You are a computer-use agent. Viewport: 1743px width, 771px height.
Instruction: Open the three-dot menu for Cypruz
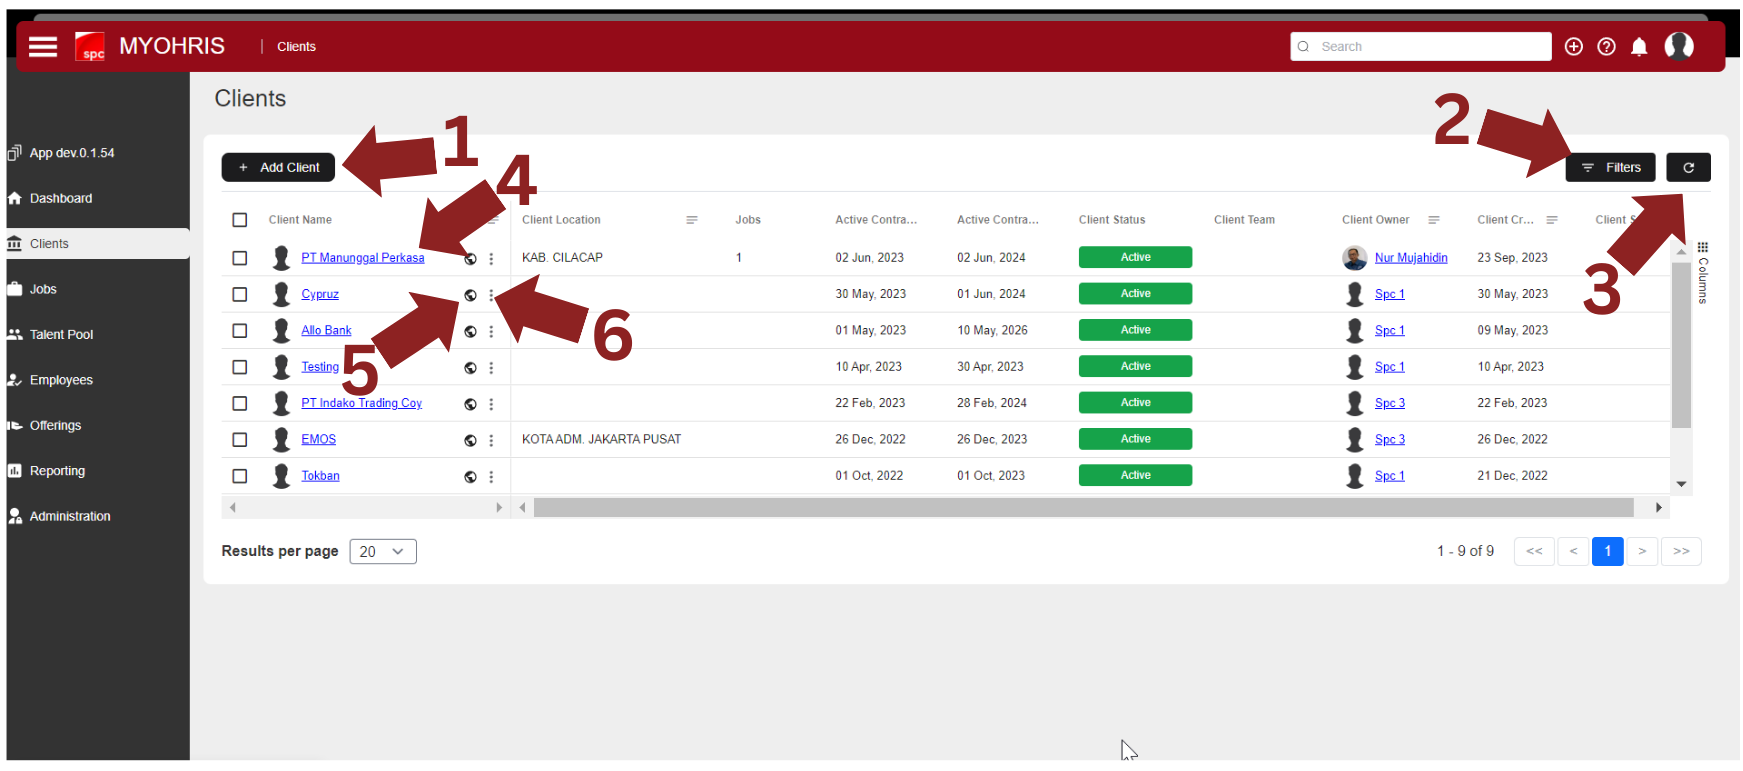pos(491,295)
